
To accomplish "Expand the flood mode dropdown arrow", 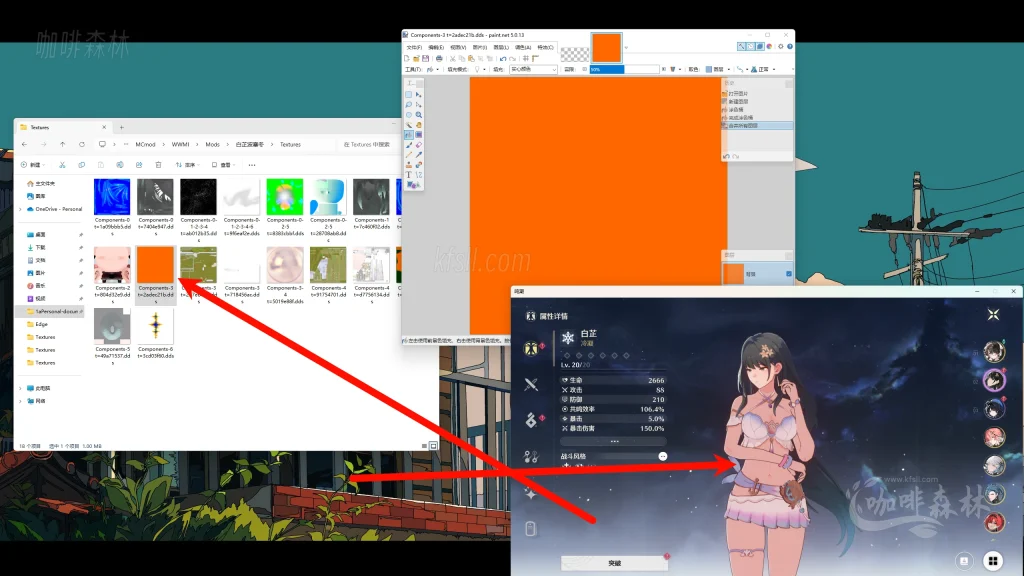I will pos(485,70).
